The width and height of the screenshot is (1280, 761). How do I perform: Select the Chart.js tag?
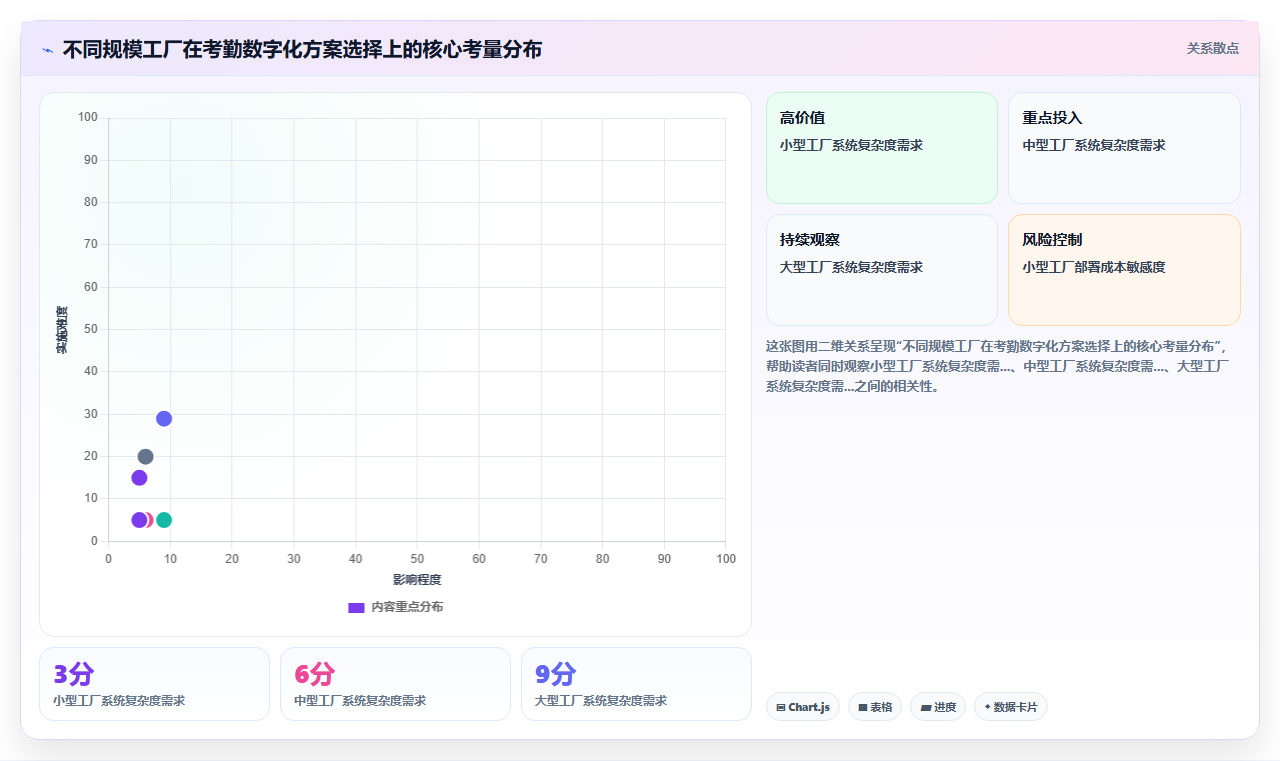click(x=803, y=707)
